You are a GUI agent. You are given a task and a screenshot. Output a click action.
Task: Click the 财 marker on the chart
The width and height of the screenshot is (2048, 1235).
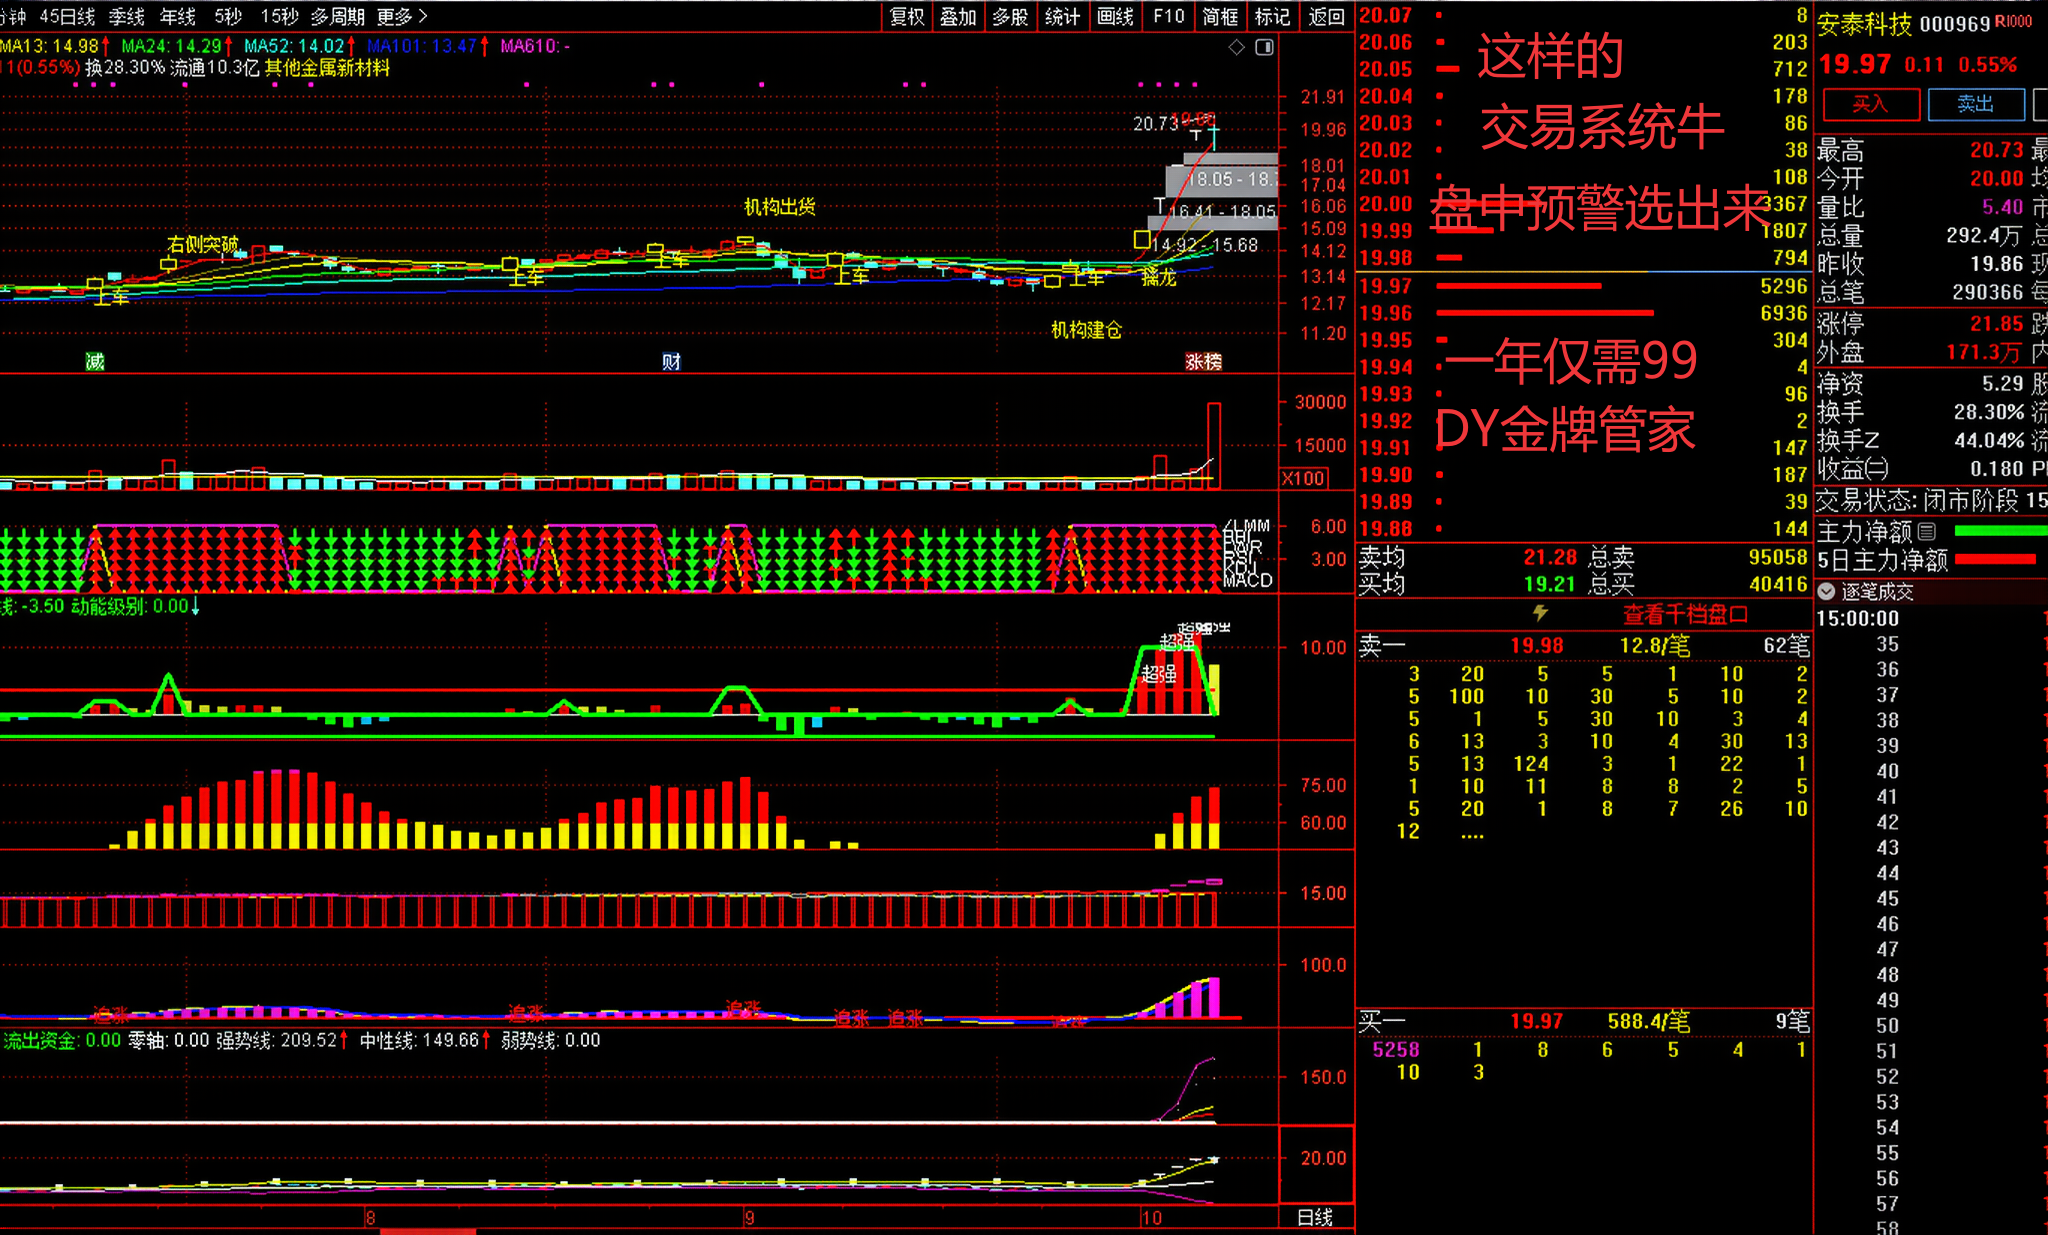click(x=671, y=362)
